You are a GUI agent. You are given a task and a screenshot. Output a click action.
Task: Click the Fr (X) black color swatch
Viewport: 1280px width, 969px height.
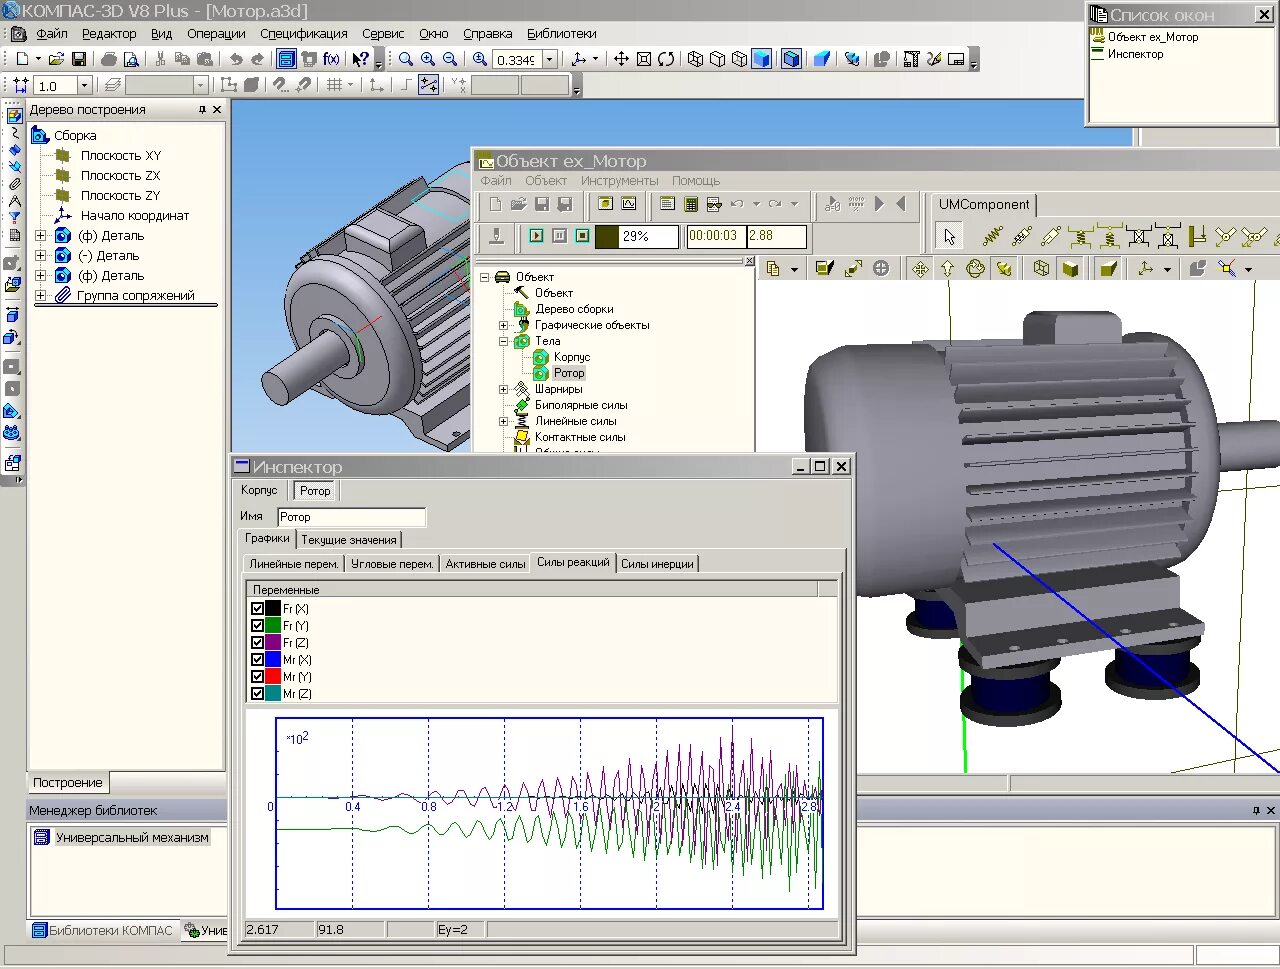point(273,608)
